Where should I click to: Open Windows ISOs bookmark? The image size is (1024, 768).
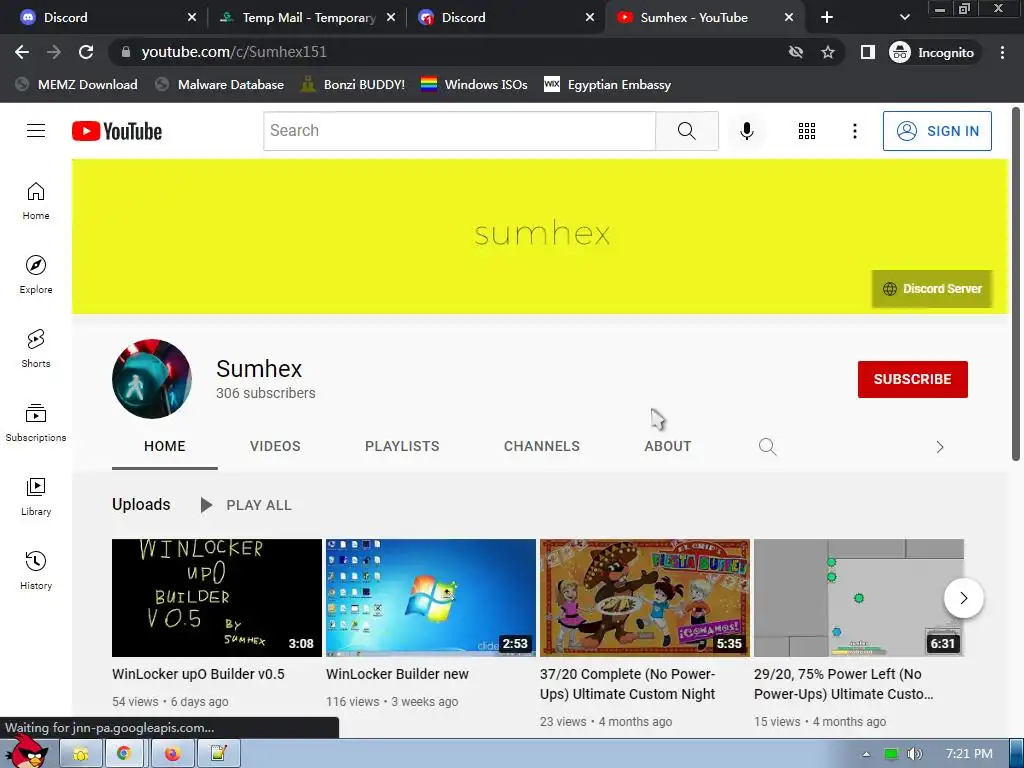coord(474,85)
